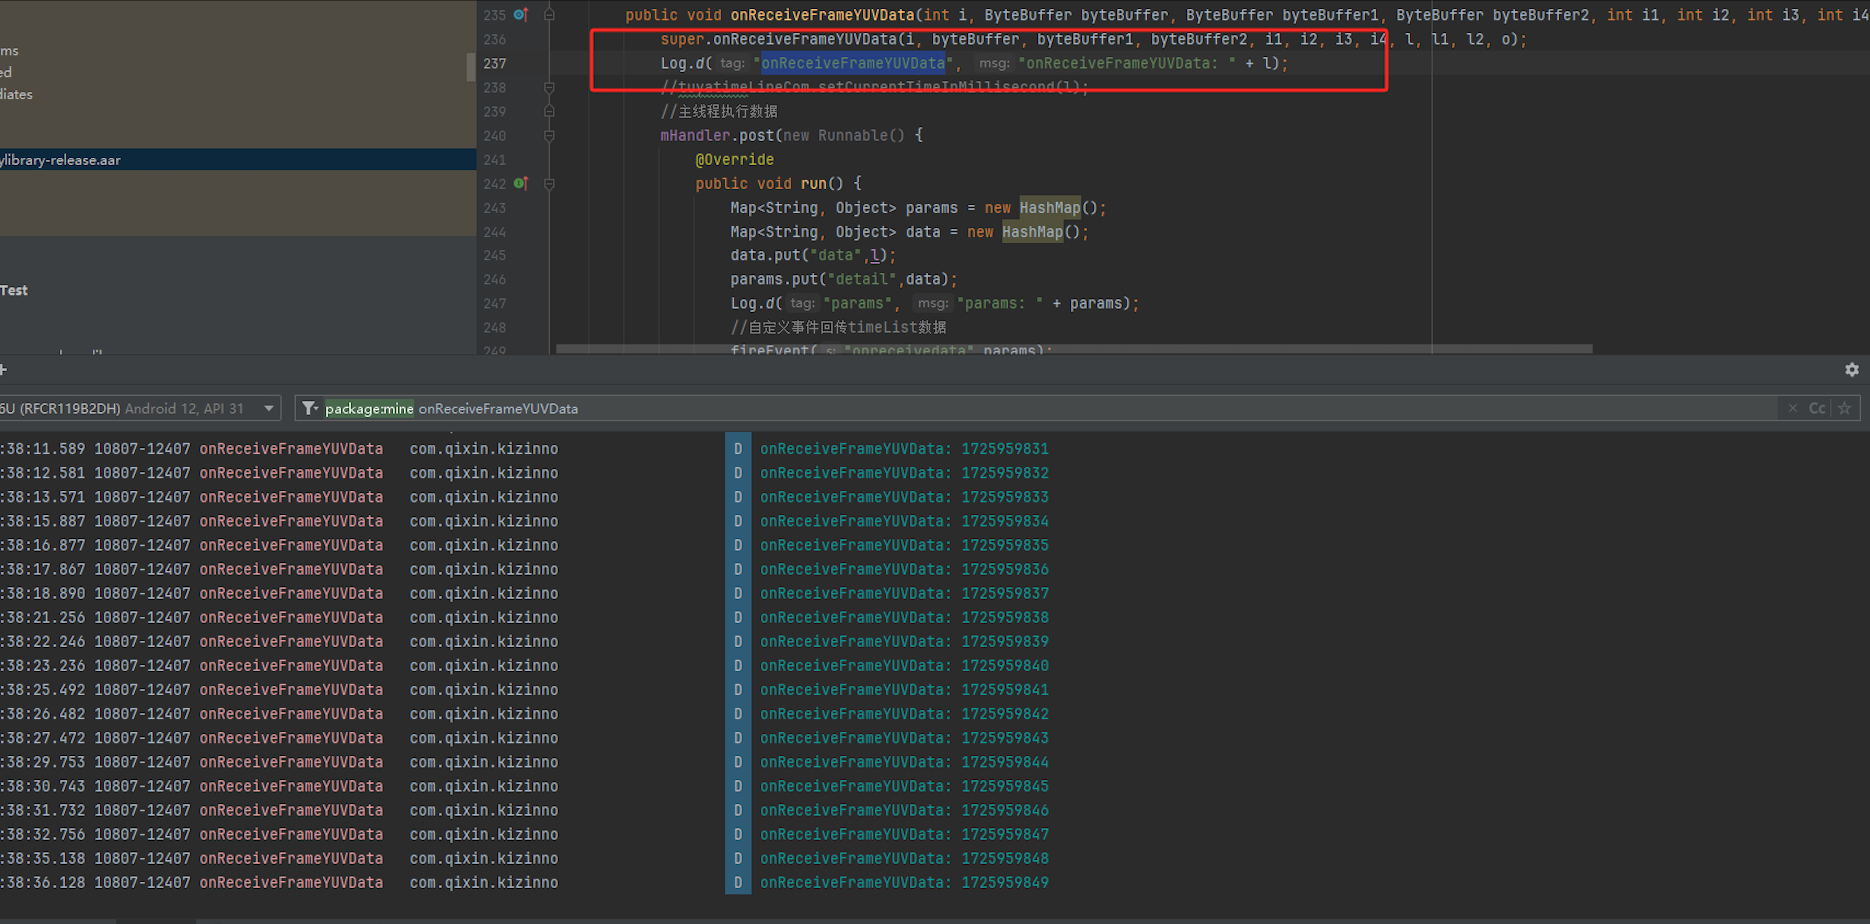Click debug level D badge of last log
The image size is (1870, 924).
tap(738, 883)
